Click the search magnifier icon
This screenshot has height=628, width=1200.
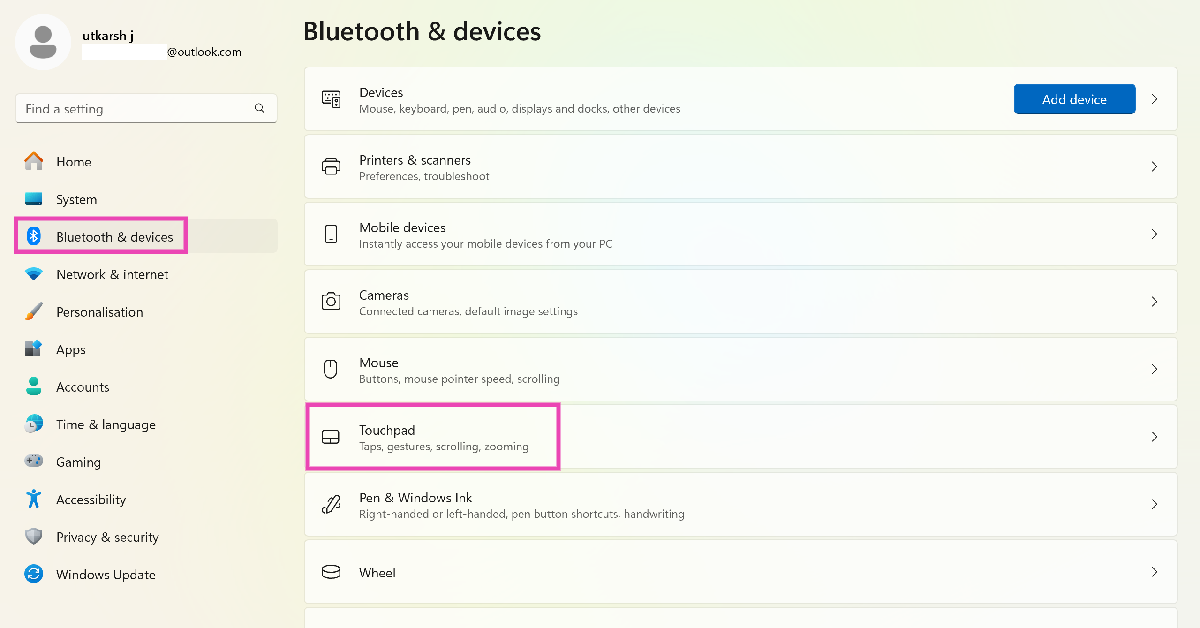[x=260, y=108]
